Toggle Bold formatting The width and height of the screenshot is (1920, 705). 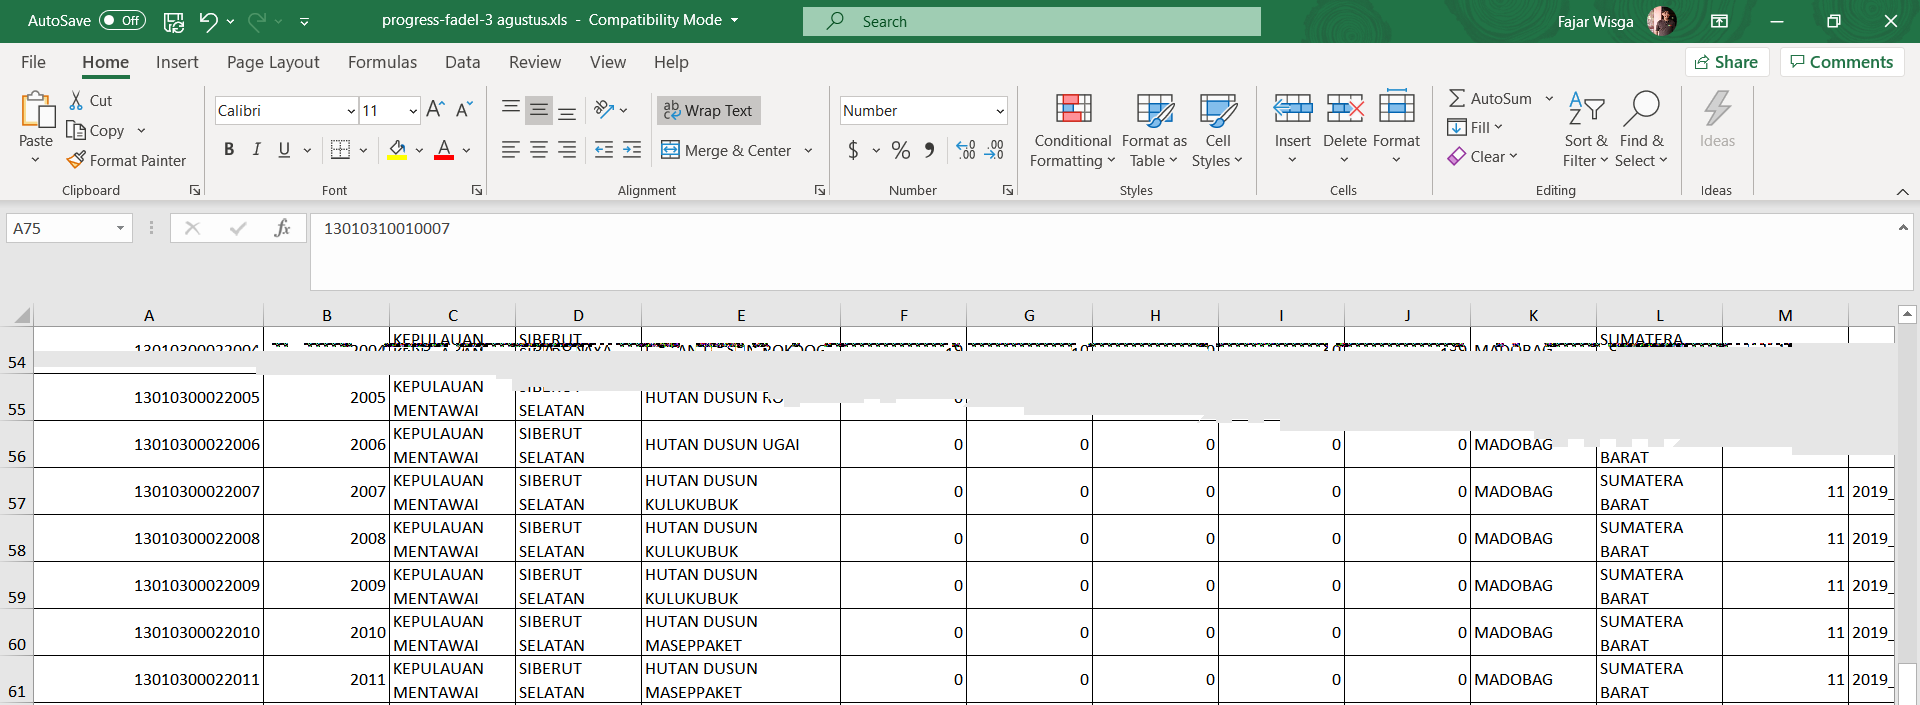(229, 150)
